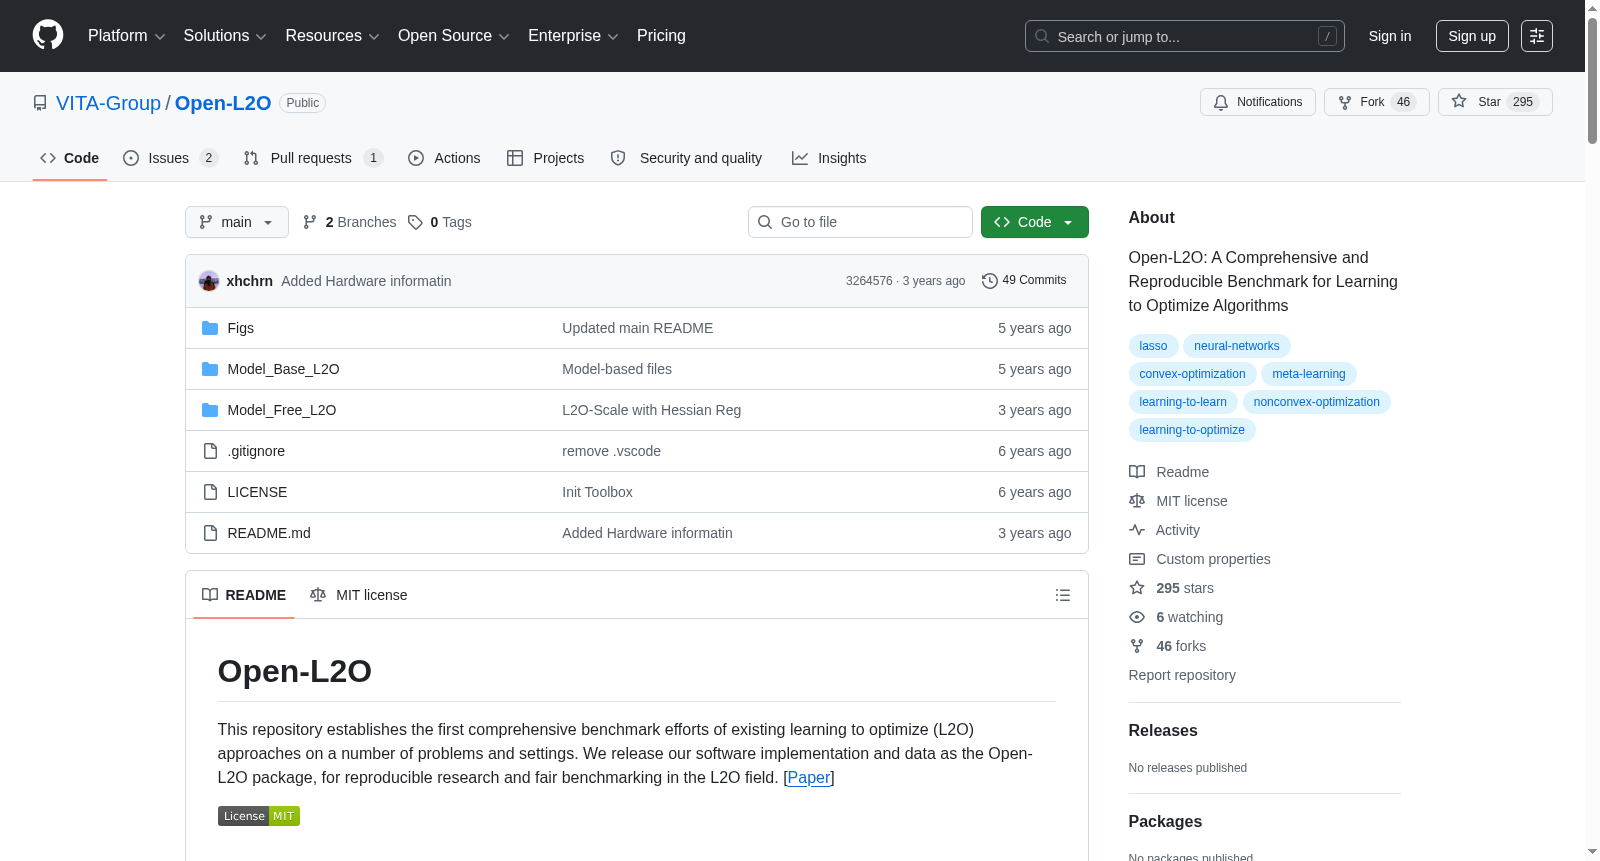Image resolution: width=1600 pixels, height=861 pixels.
Task: Open the Pull requests tab
Action: point(313,158)
